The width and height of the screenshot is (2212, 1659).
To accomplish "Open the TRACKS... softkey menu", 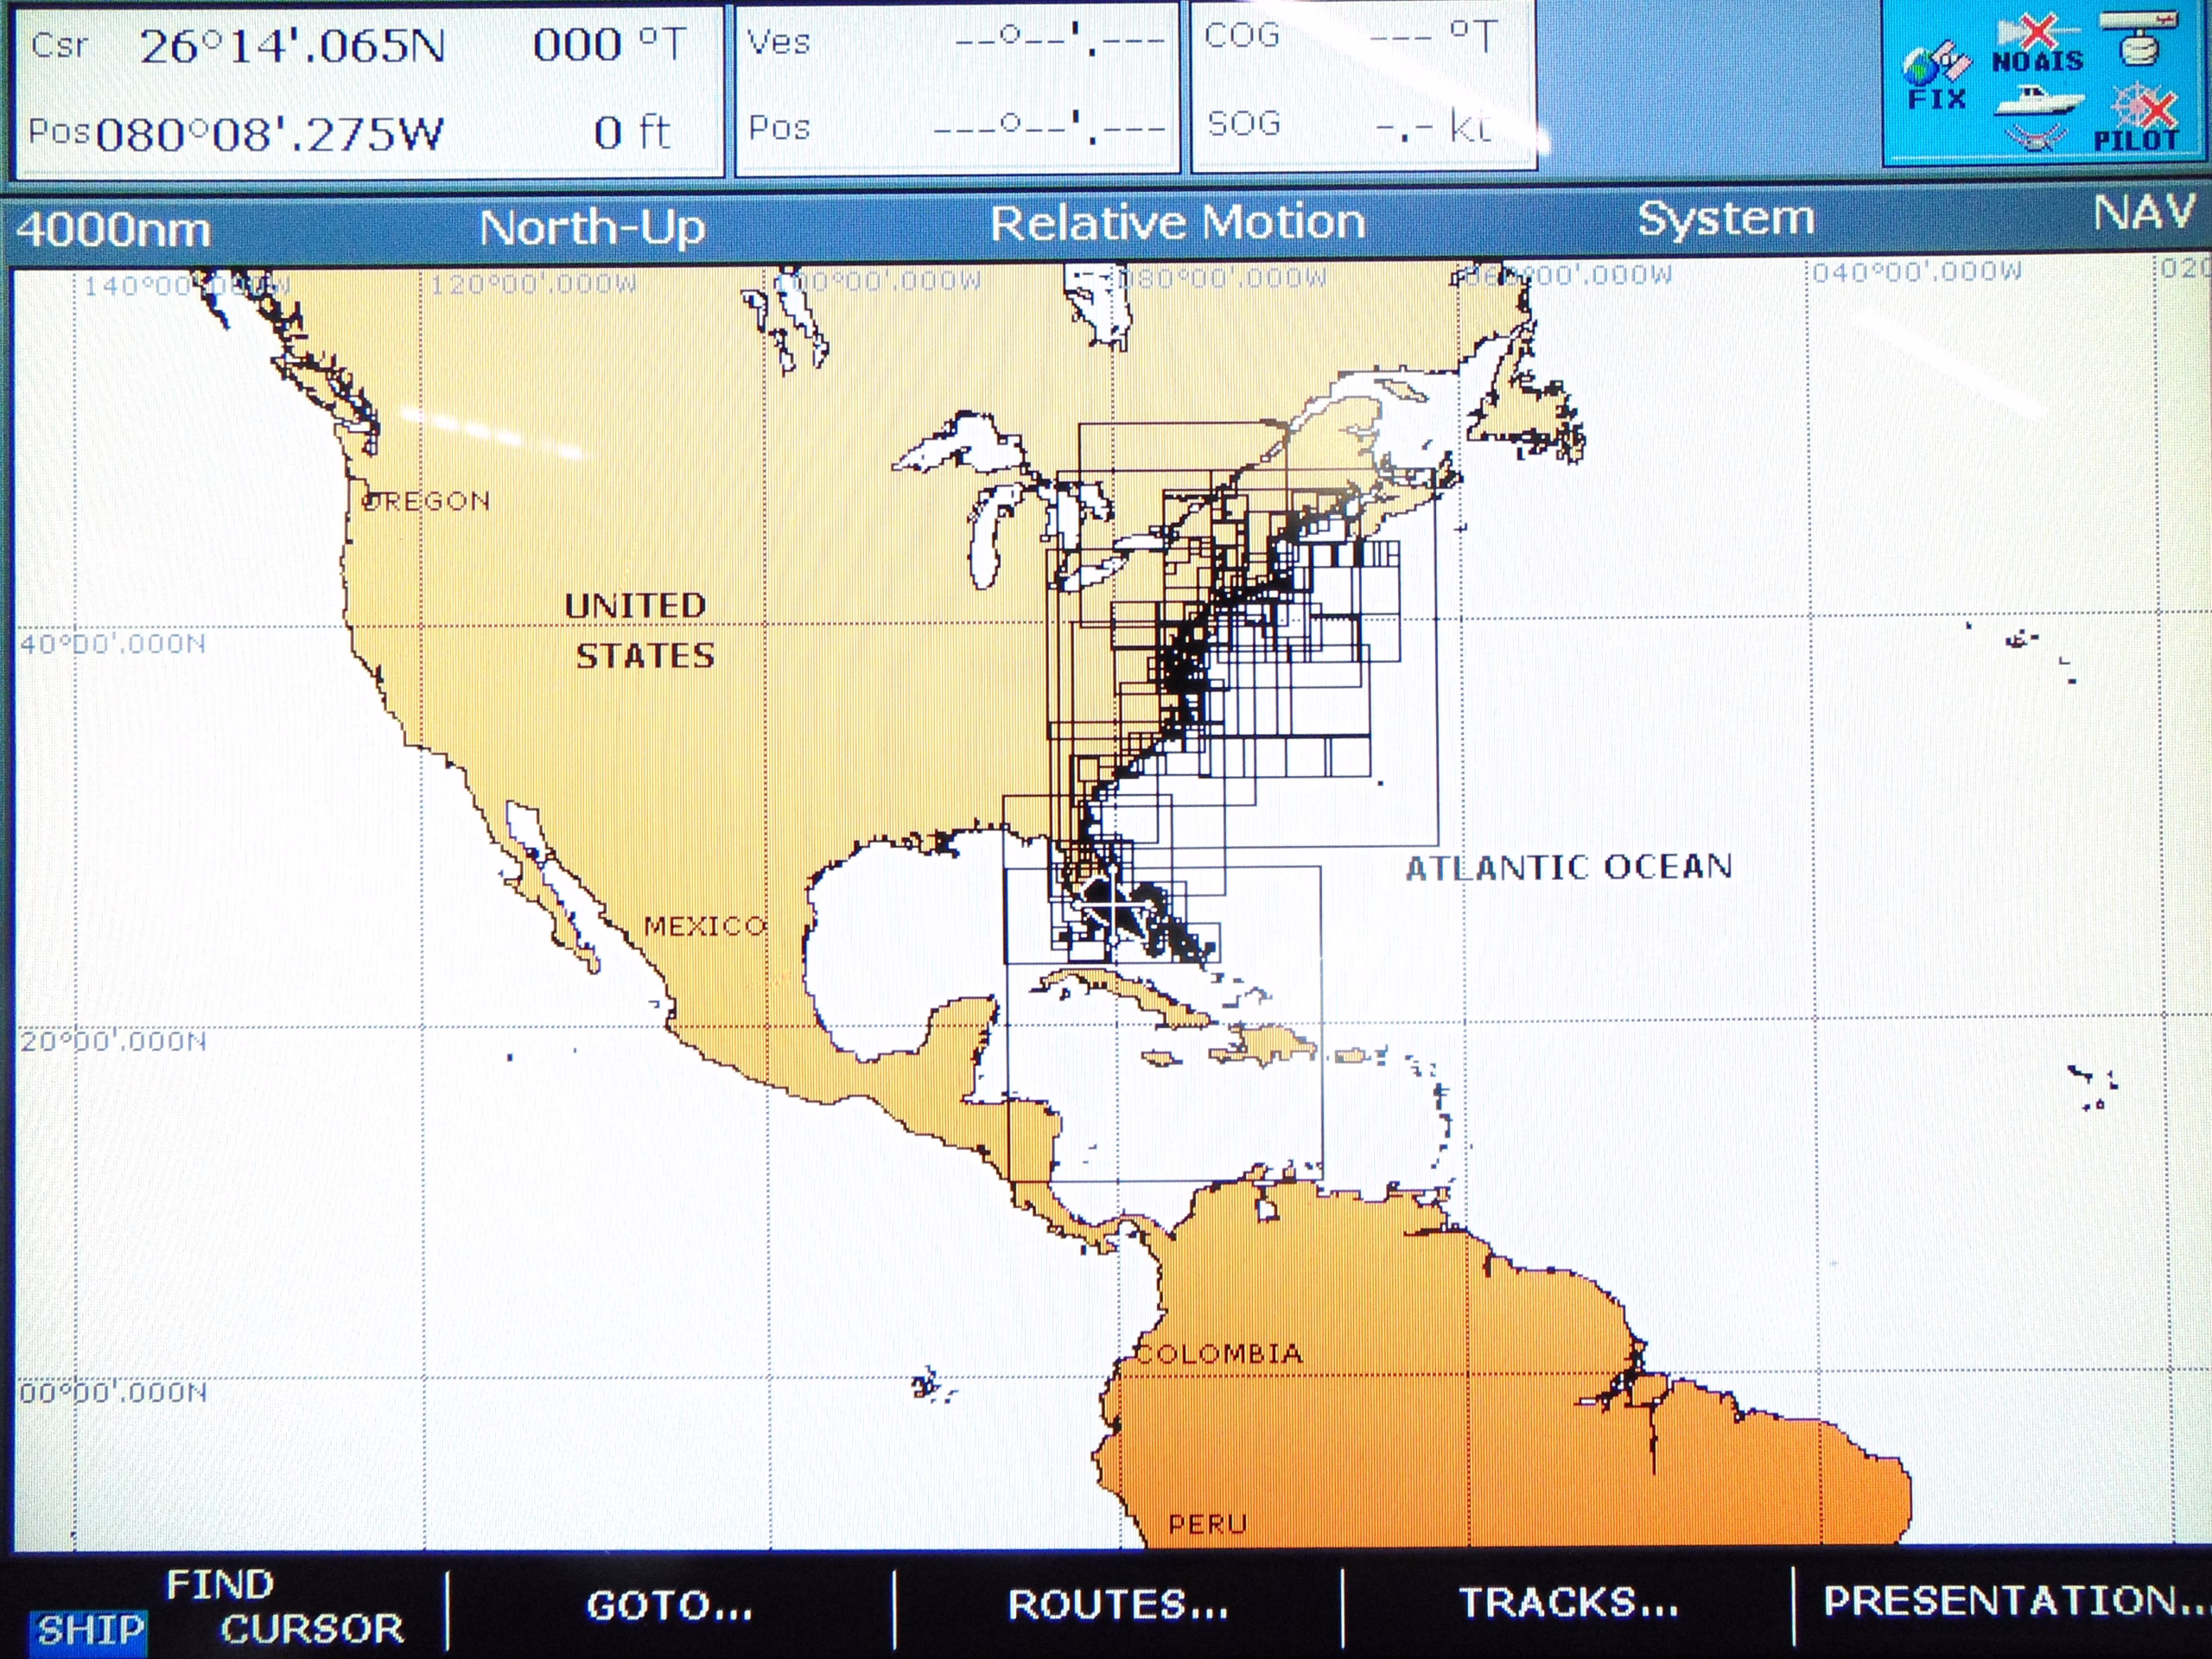I will click(x=1567, y=1603).
